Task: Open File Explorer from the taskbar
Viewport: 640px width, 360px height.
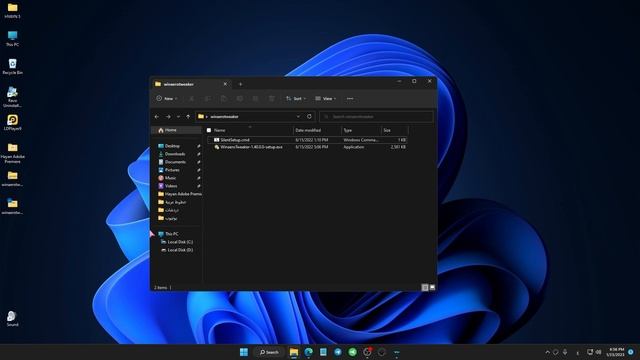Action: click(294, 352)
